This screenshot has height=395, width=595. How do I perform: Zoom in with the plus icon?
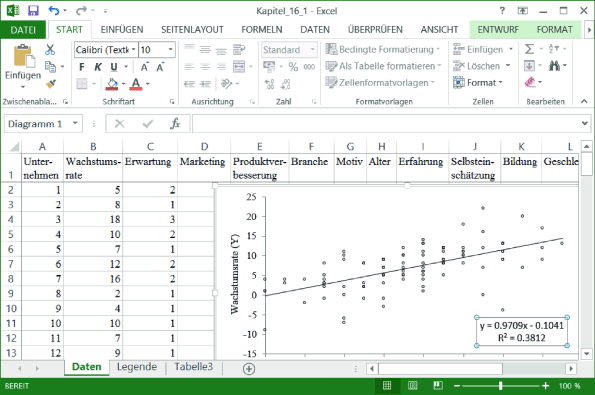[546, 386]
